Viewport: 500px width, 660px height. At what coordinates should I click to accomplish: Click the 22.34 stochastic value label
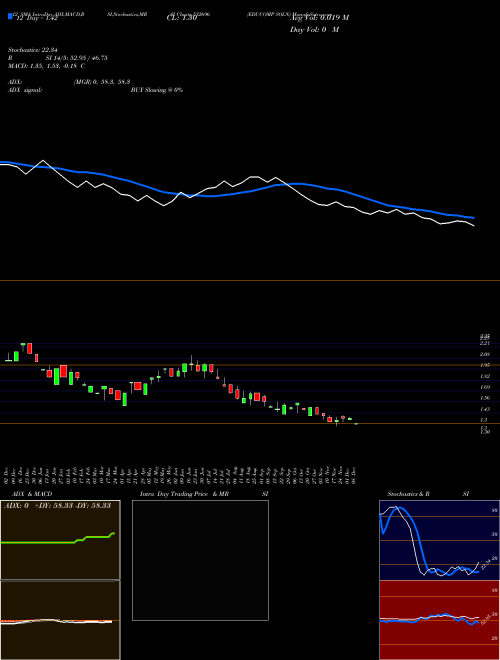tap(484, 562)
